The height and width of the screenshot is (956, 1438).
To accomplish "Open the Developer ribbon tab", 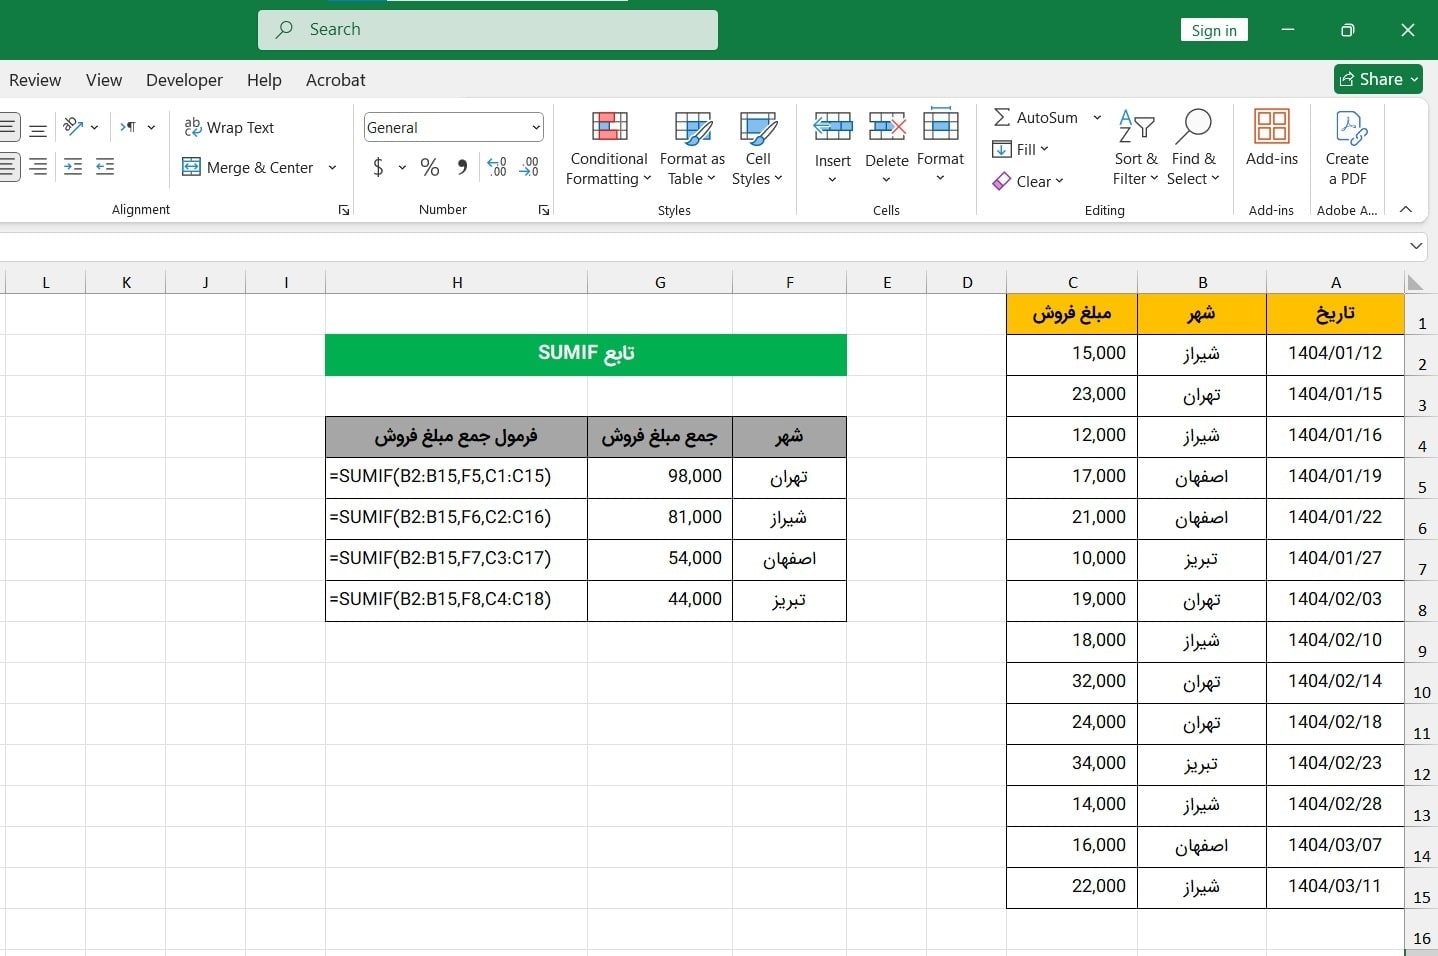I will pyautogui.click(x=184, y=80).
